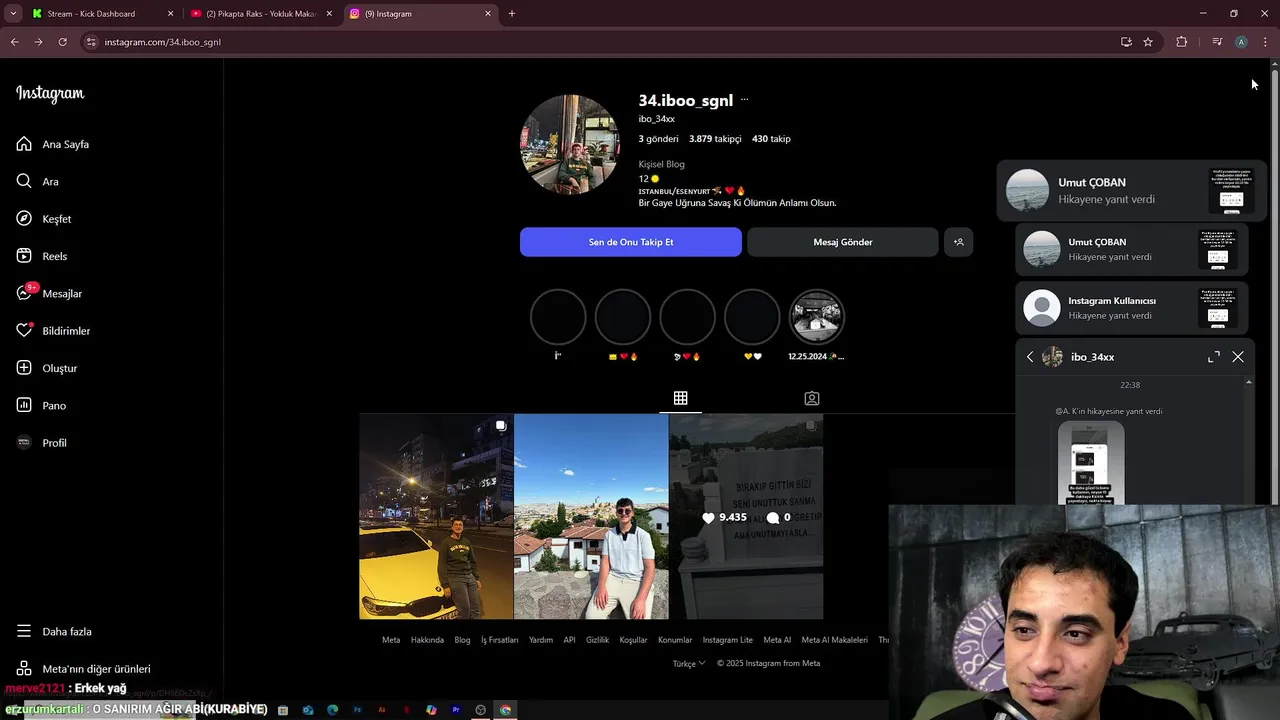This screenshot has width=1280, height=720.
Task: Open the 430 takip following list
Action: (771, 139)
